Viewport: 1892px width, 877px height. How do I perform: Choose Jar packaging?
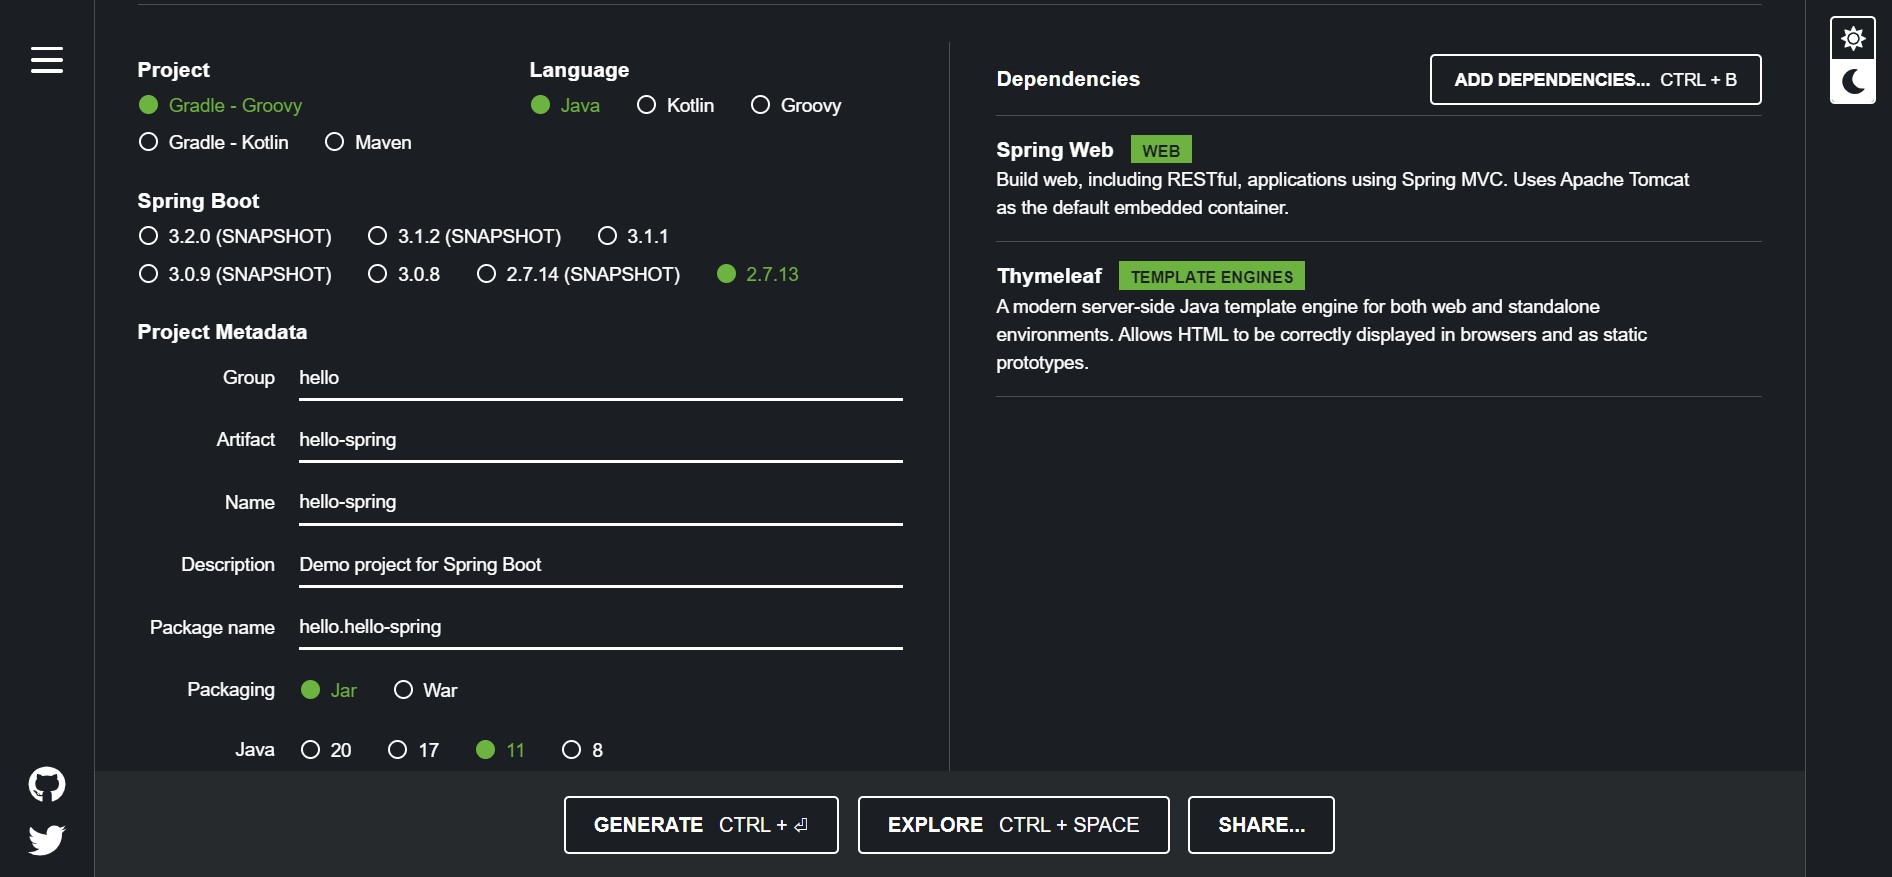(x=329, y=690)
